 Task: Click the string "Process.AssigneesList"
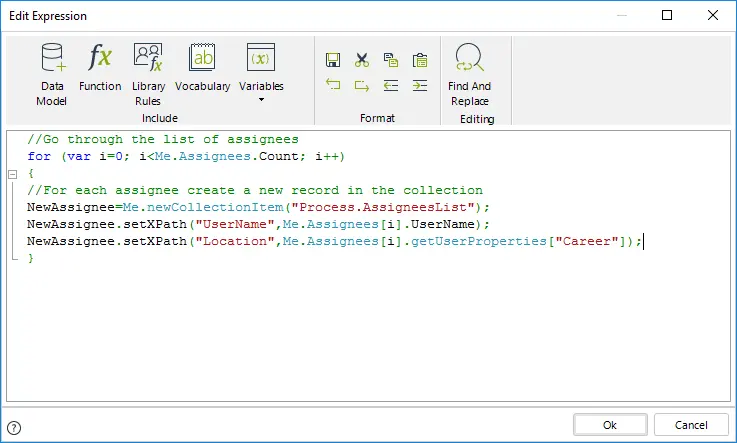point(383,207)
